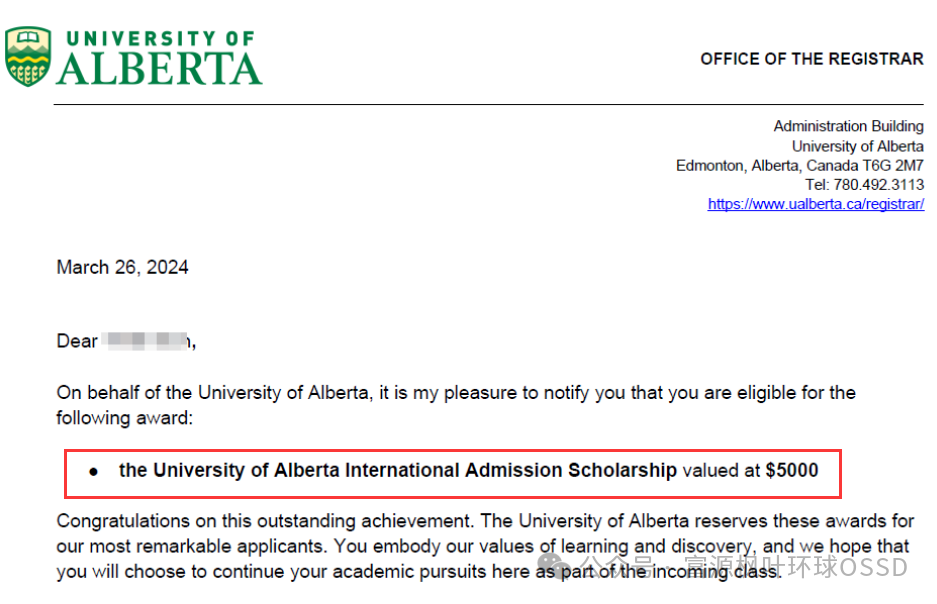Click the Edmonton, Alberta, Canada address line
This screenshot has height=604, width=937.
(799, 165)
